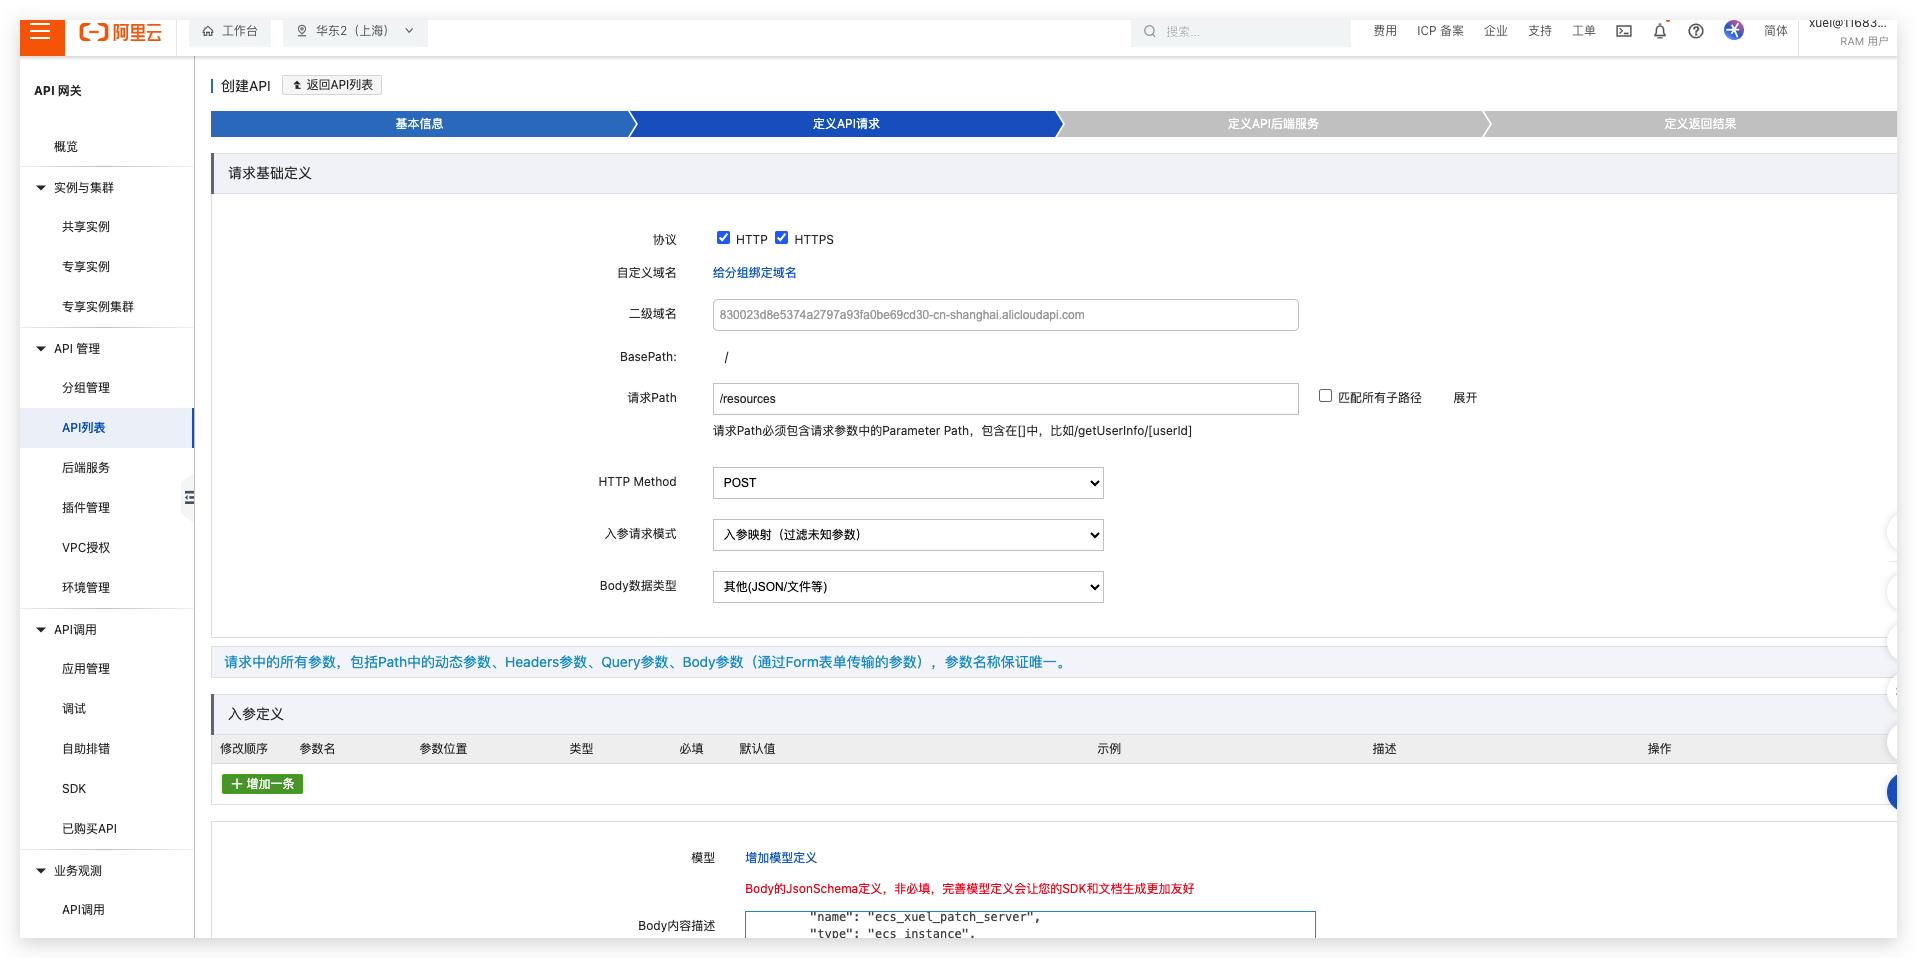This screenshot has width=1917, height=958.
Task: Open the HTTP Method dropdown
Action: pyautogui.click(x=907, y=483)
